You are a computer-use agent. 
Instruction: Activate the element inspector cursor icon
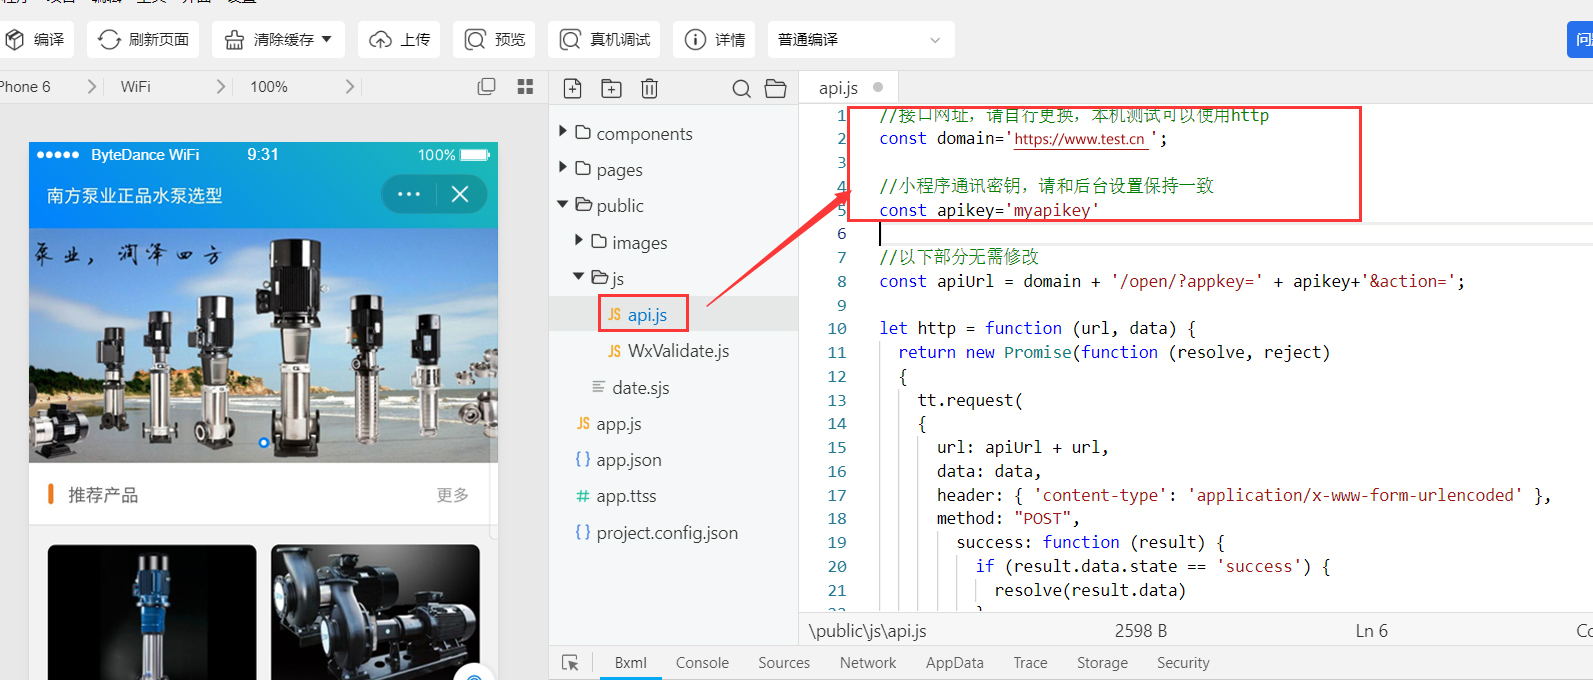click(x=570, y=663)
